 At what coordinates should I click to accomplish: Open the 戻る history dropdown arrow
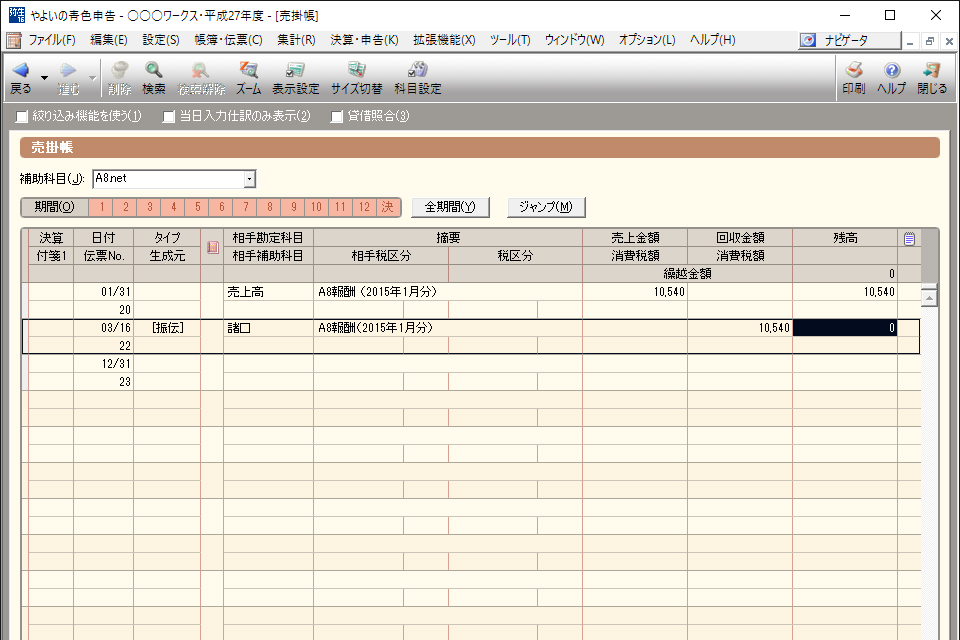click(44, 78)
